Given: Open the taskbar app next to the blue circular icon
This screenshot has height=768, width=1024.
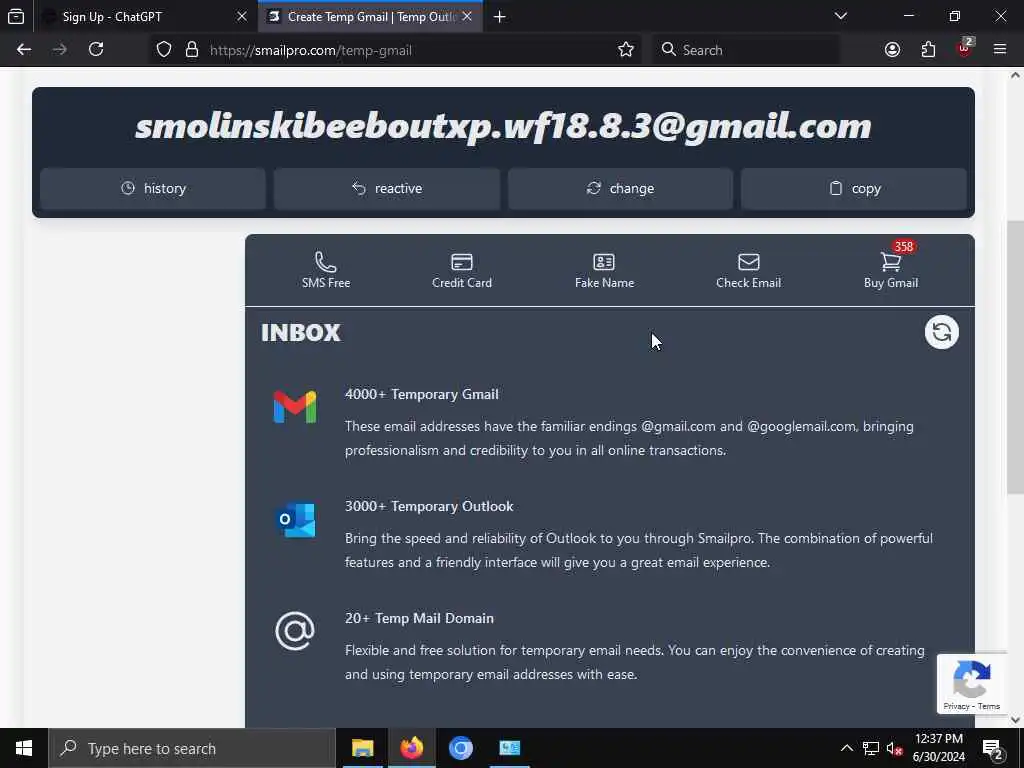Looking at the screenshot, I should click(509, 748).
